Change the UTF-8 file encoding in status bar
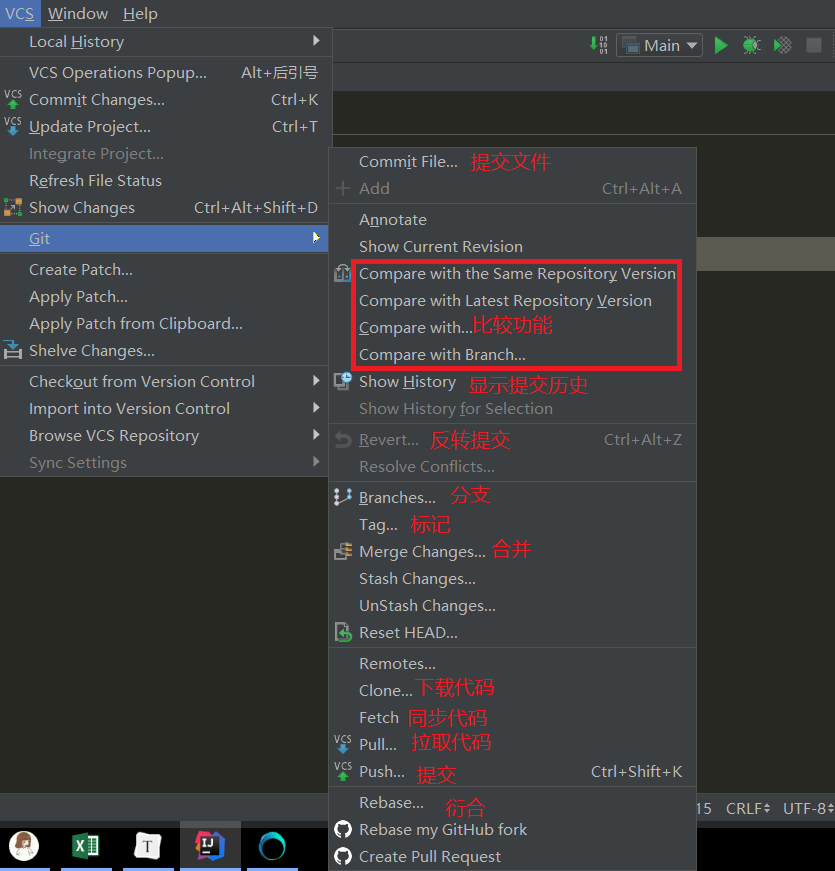This screenshot has height=871, width=835. pyautogui.click(x=806, y=808)
